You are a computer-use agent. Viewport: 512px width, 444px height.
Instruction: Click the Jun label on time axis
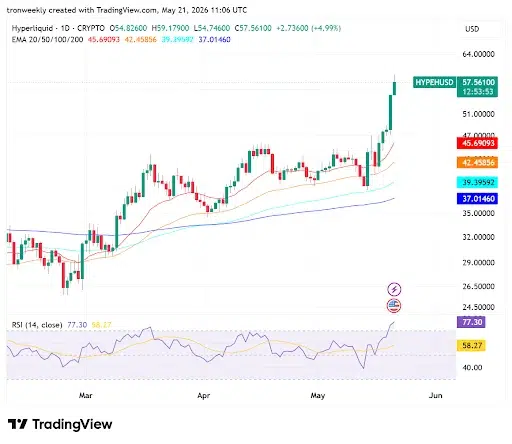click(x=436, y=395)
